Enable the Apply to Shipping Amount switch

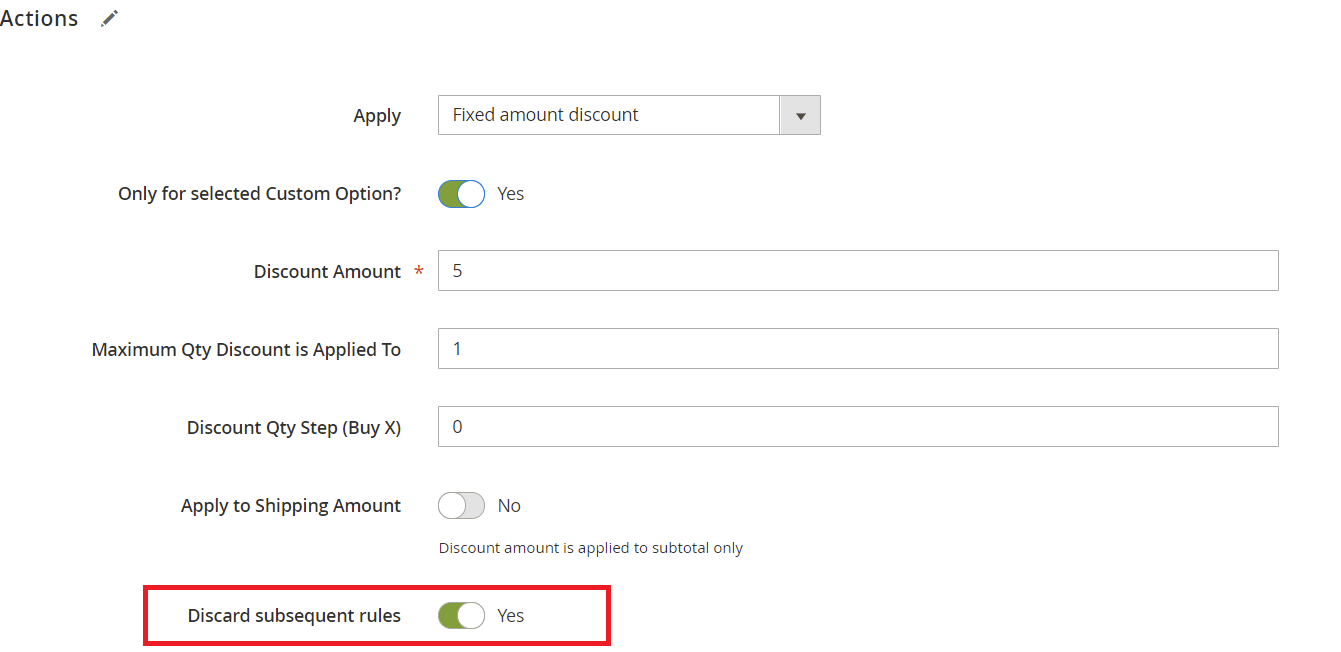tap(461, 506)
